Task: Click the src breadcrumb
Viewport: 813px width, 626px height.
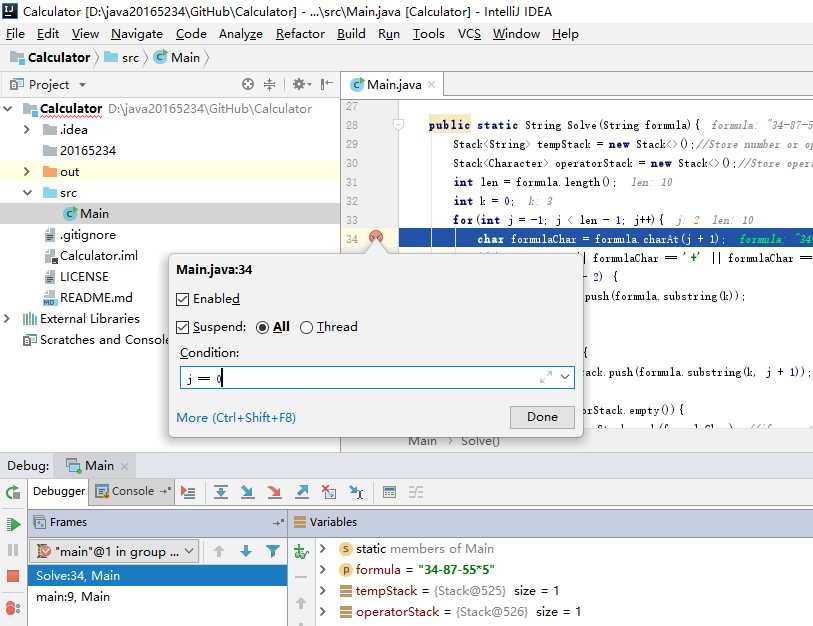Action: [121, 58]
